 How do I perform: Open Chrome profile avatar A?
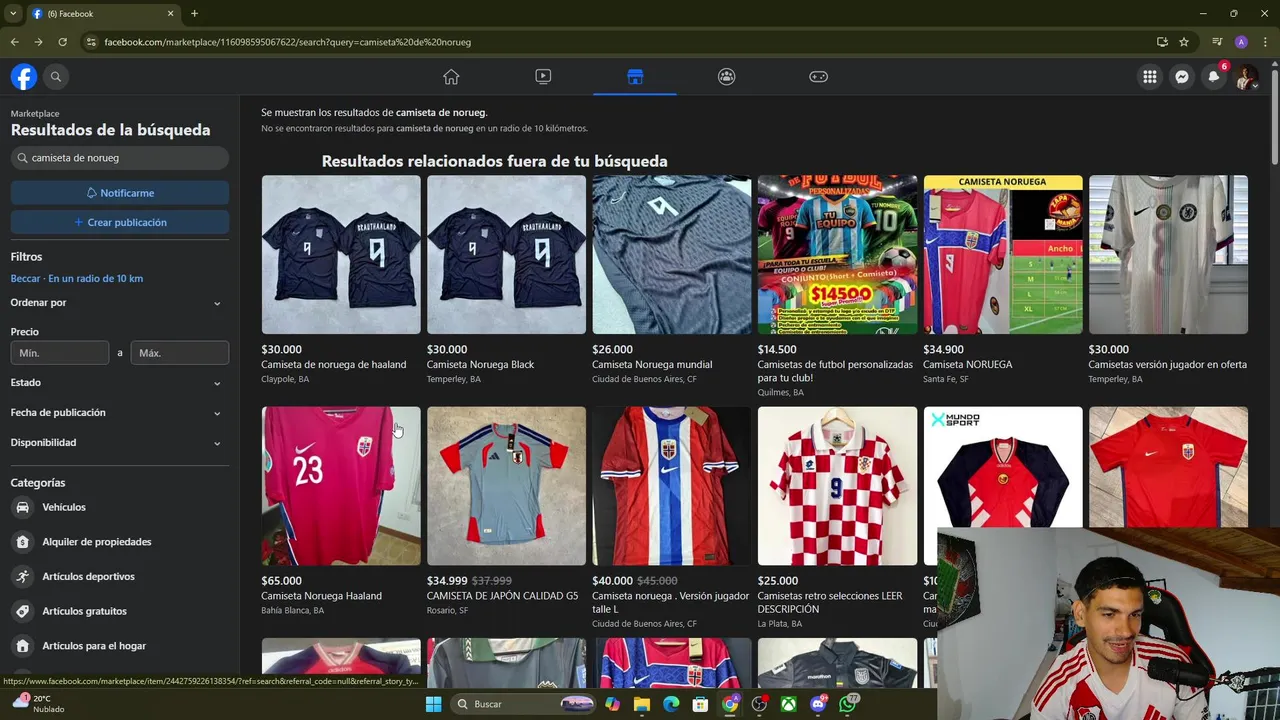1241,42
